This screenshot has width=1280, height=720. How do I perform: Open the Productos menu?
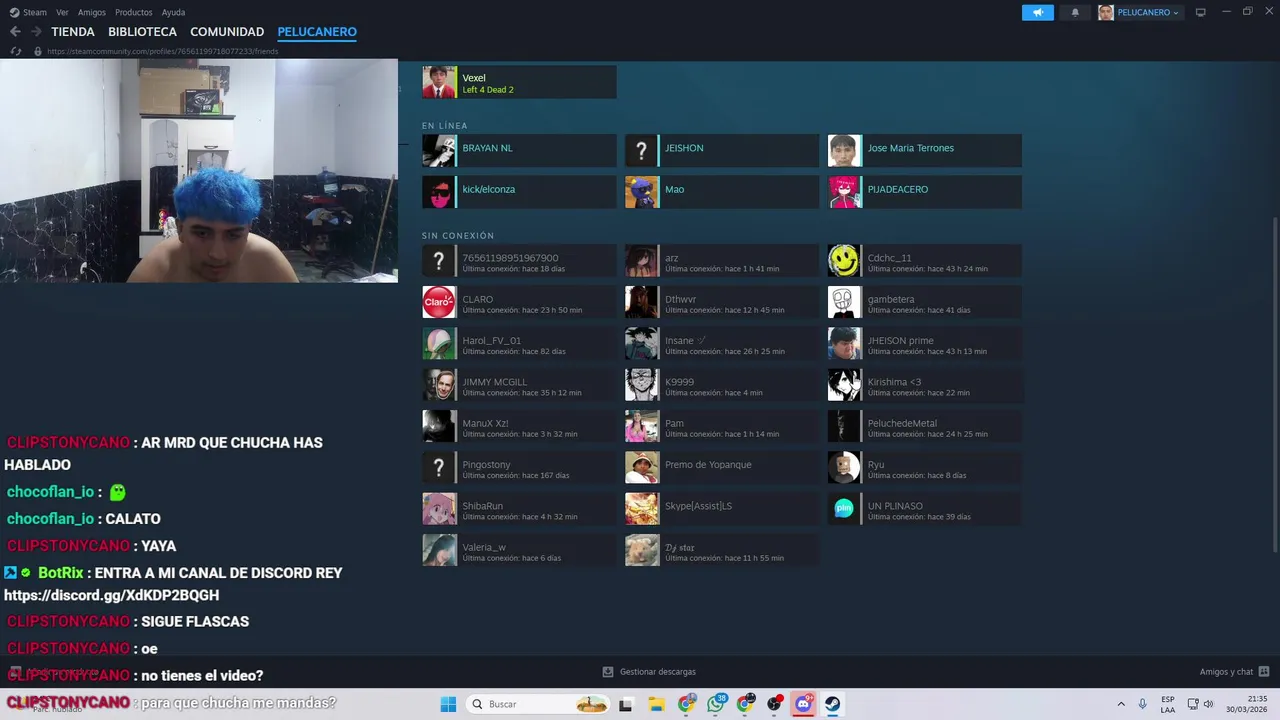[134, 12]
